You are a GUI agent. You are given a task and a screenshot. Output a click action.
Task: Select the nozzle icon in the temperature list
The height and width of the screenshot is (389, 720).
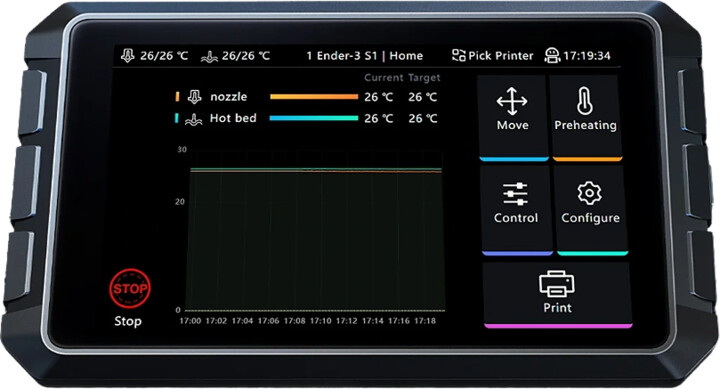(194, 96)
